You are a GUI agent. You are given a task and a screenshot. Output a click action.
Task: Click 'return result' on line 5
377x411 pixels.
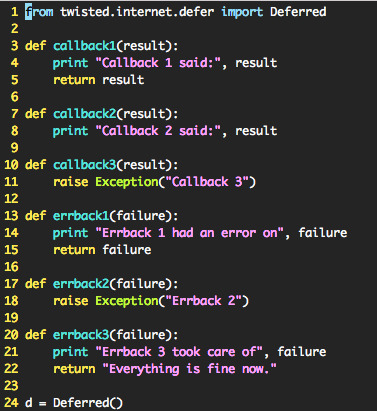point(99,80)
